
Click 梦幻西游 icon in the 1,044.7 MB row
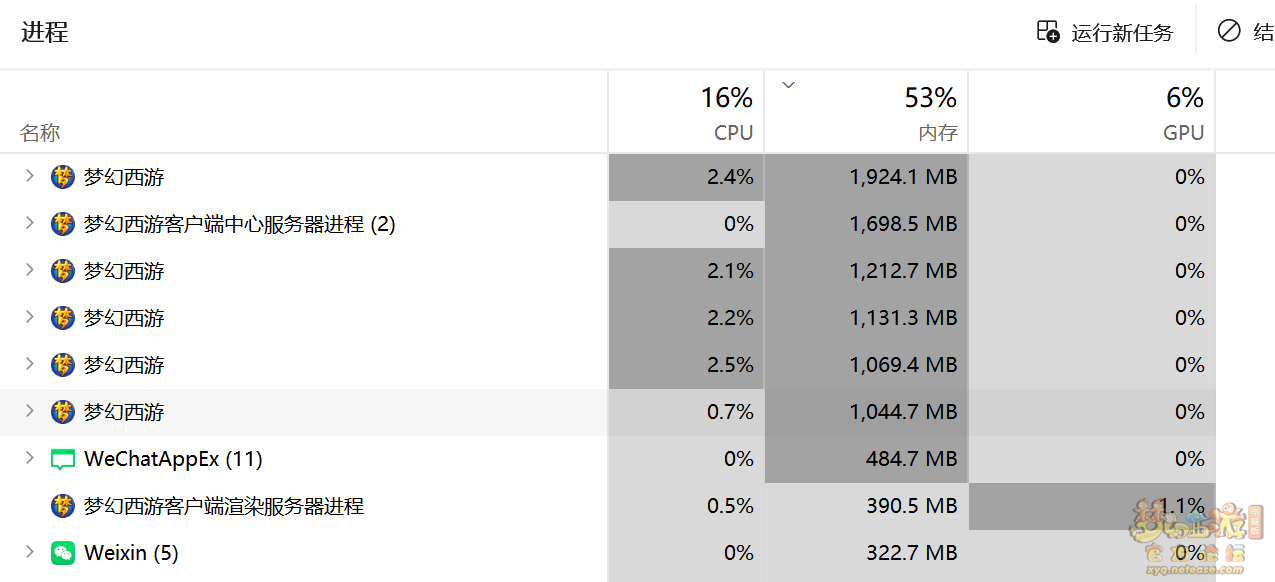pyautogui.click(x=63, y=412)
